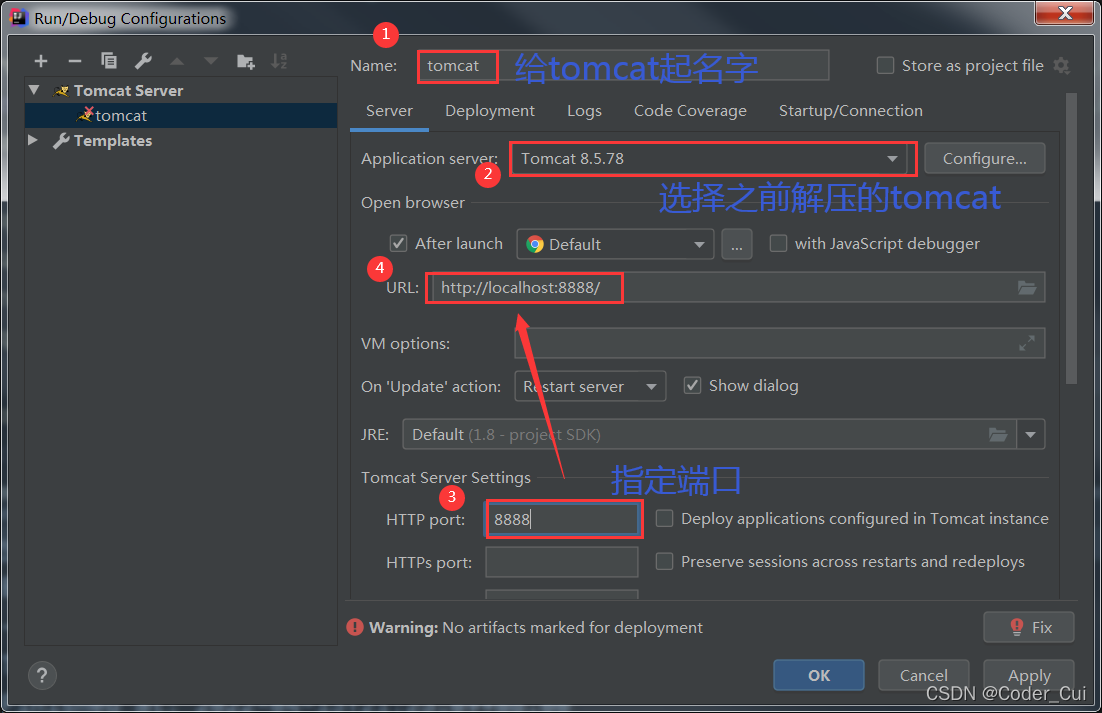Click the warning error icon
Viewport: 1102px width, 713px height.
pos(355,627)
